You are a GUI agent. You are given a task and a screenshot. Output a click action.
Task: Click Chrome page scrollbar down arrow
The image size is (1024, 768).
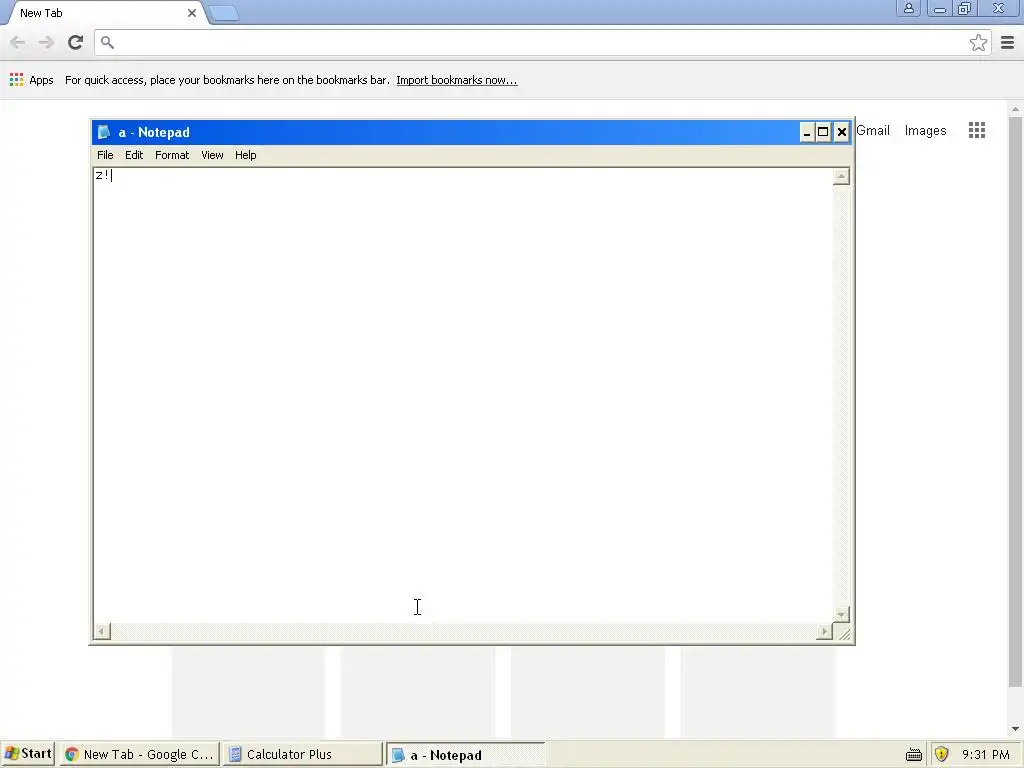[1015, 729]
